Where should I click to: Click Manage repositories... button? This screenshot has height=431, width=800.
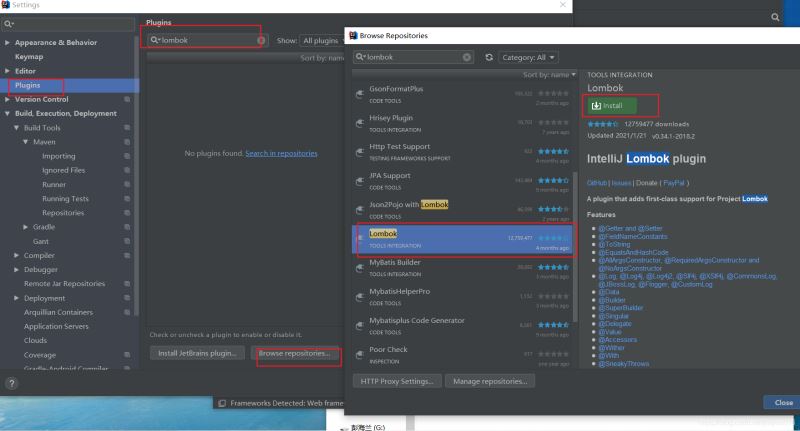coord(490,381)
